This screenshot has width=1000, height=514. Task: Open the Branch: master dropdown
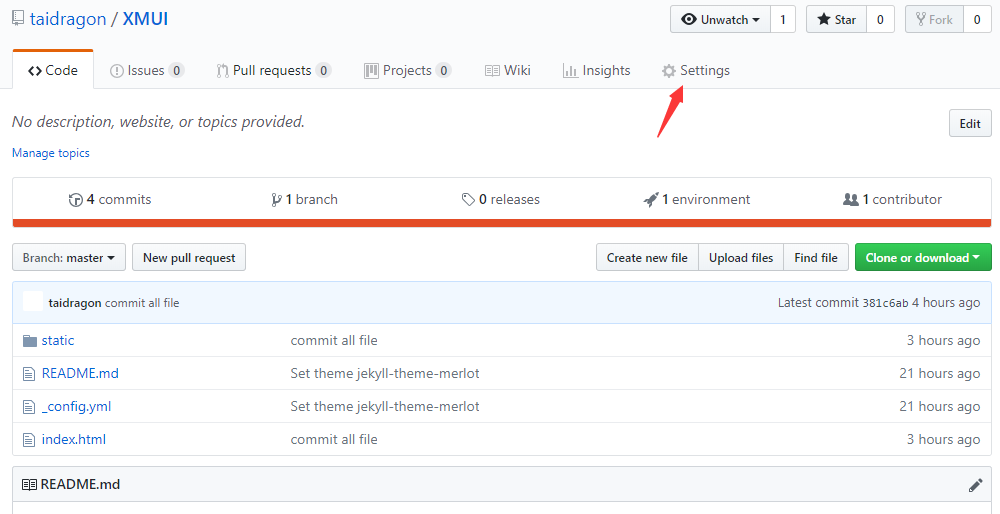pyautogui.click(x=69, y=258)
